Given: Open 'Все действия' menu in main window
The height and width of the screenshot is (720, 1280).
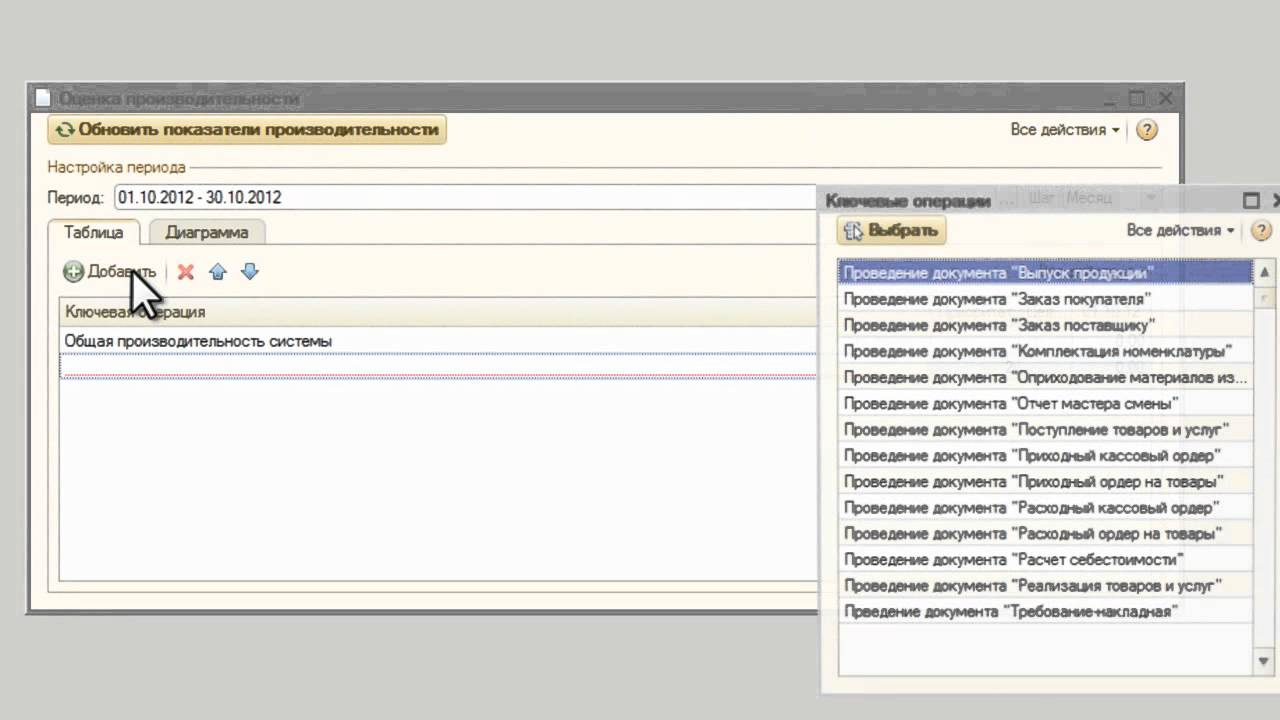Looking at the screenshot, I should (1065, 130).
